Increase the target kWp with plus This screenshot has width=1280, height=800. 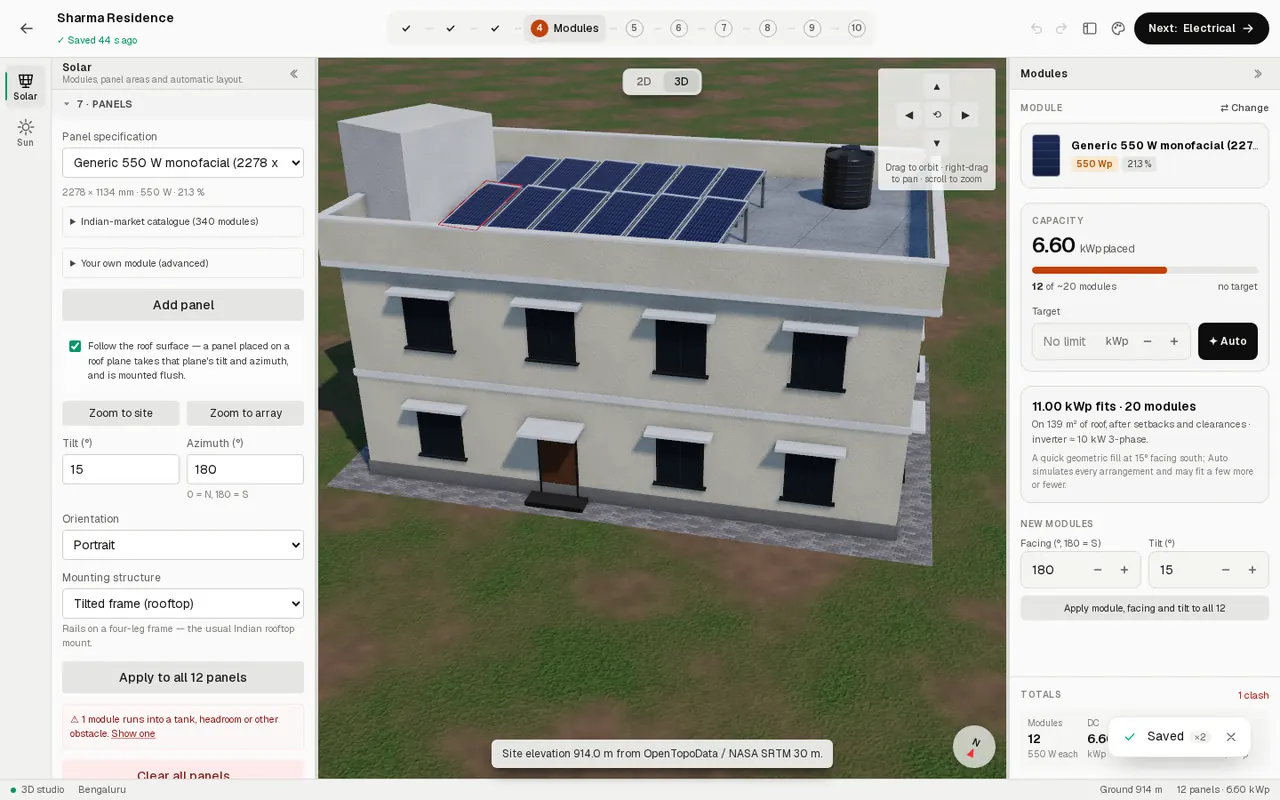pos(1174,342)
